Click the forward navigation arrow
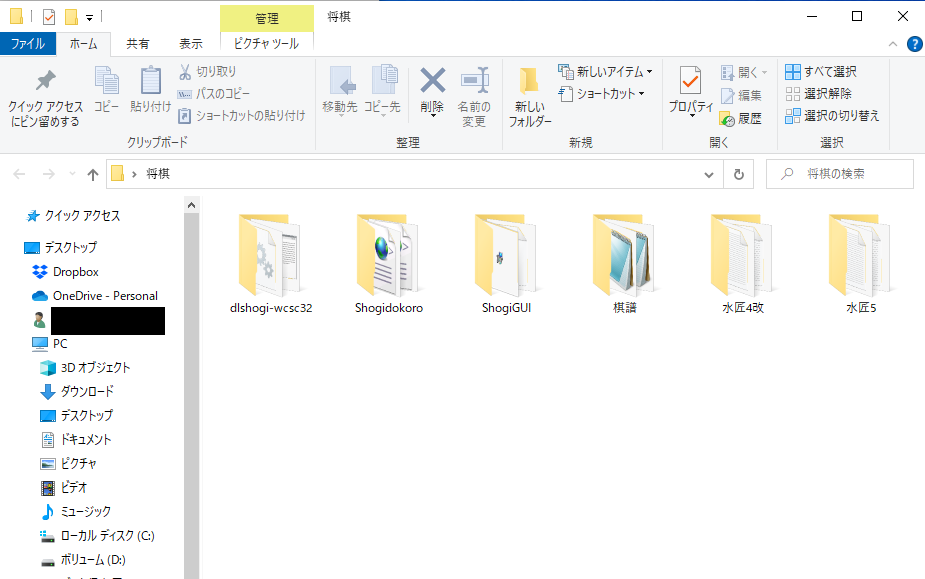 coord(49,174)
